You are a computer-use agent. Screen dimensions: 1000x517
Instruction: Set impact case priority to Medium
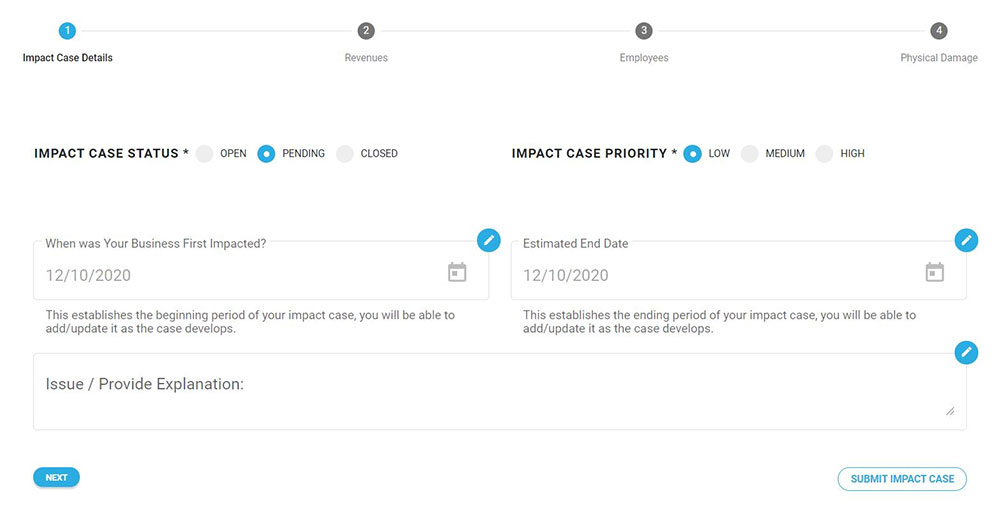click(750, 154)
